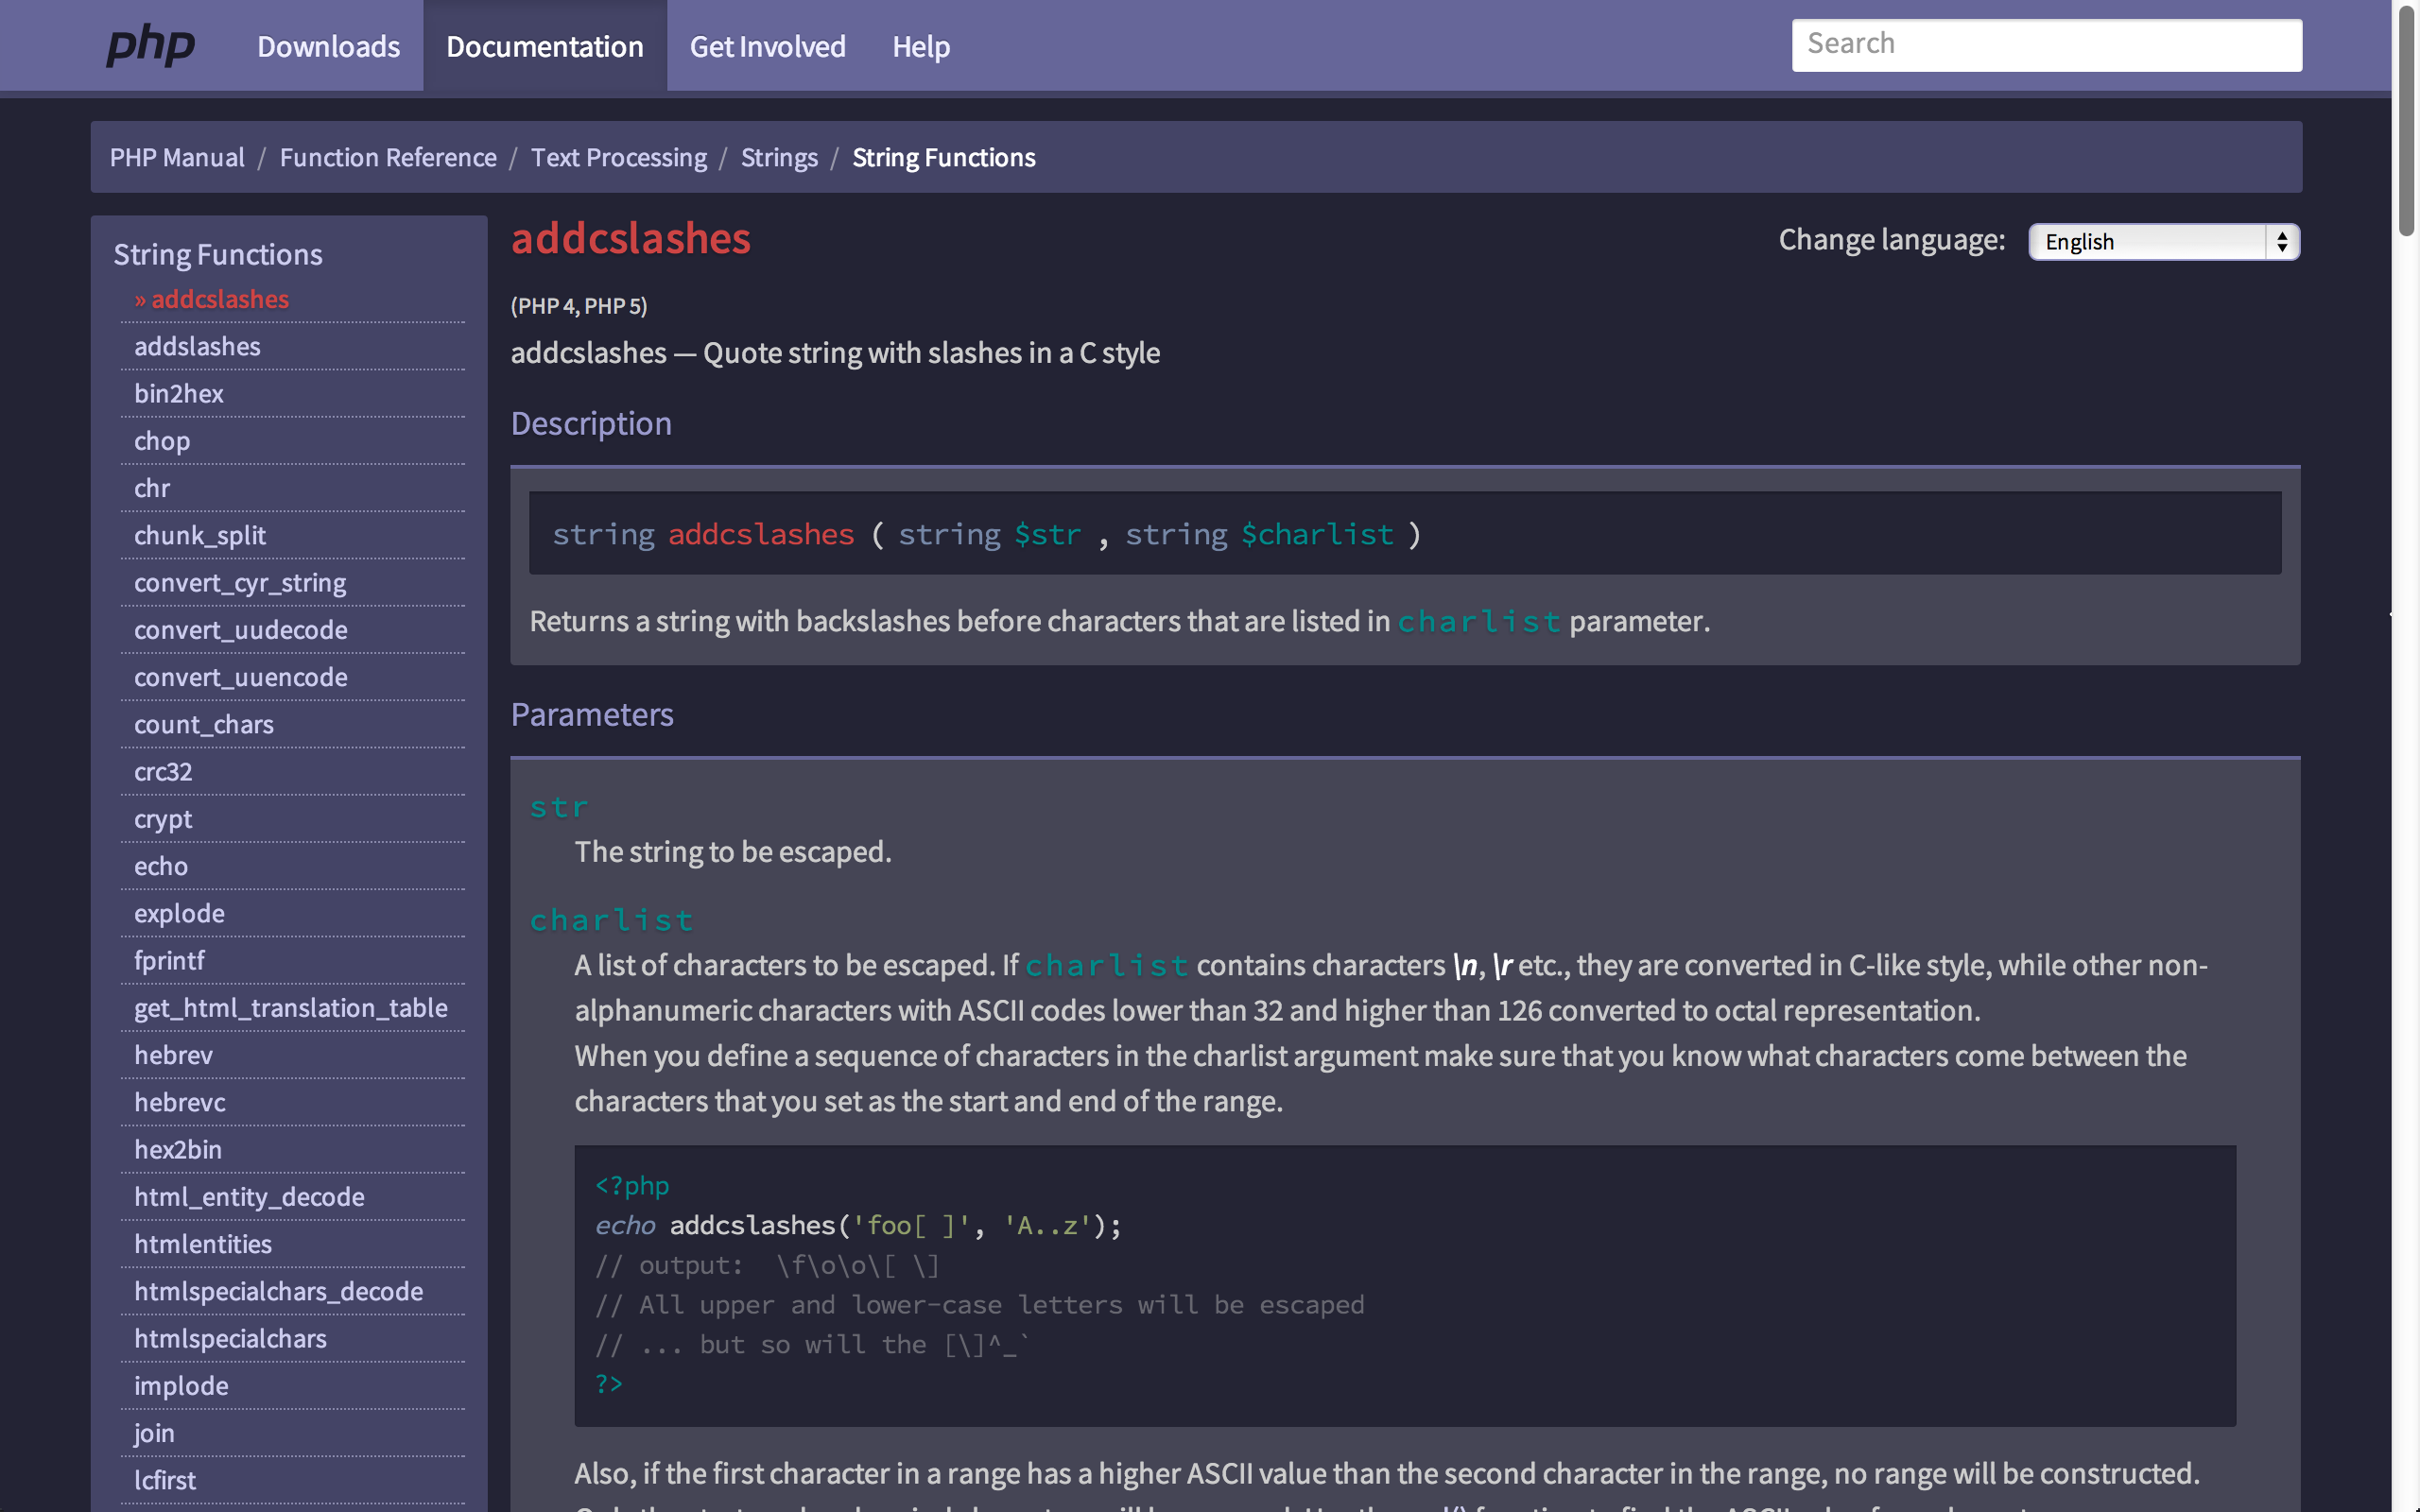Click the addcslashes page title

coord(631,239)
